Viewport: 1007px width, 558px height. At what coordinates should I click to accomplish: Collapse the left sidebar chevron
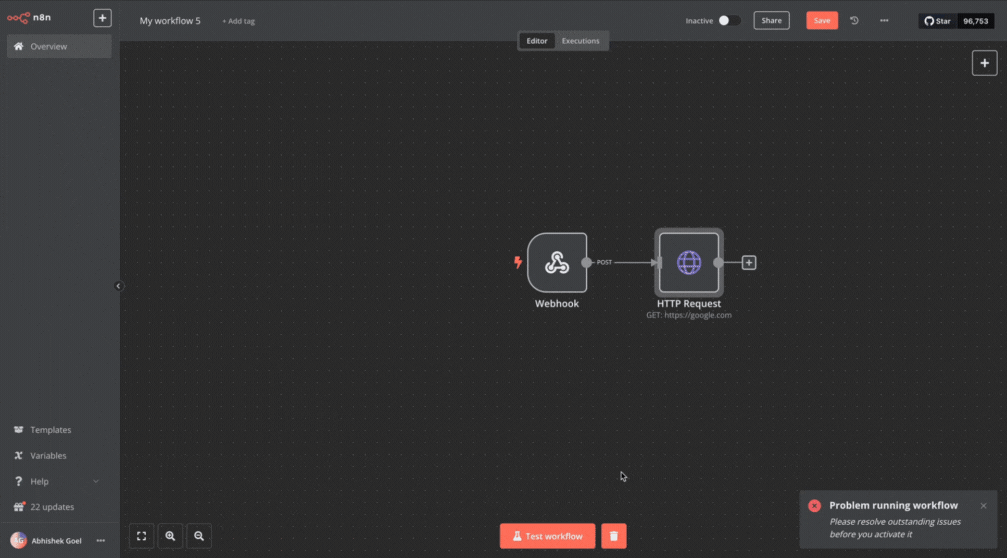tap(118, 286)
